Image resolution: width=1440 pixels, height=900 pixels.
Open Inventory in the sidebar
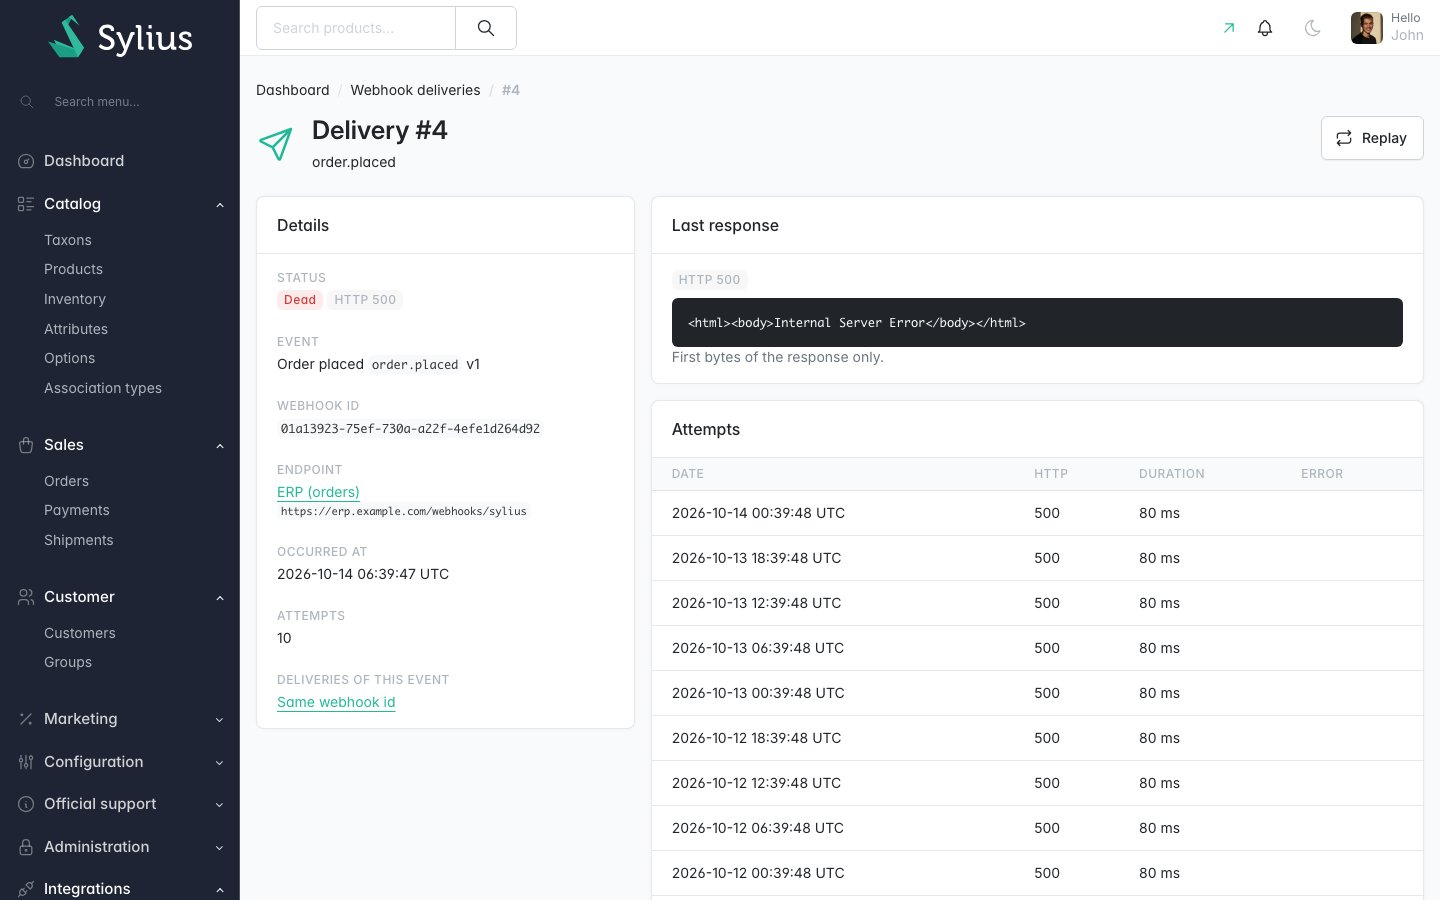click(x=75, y=299)
